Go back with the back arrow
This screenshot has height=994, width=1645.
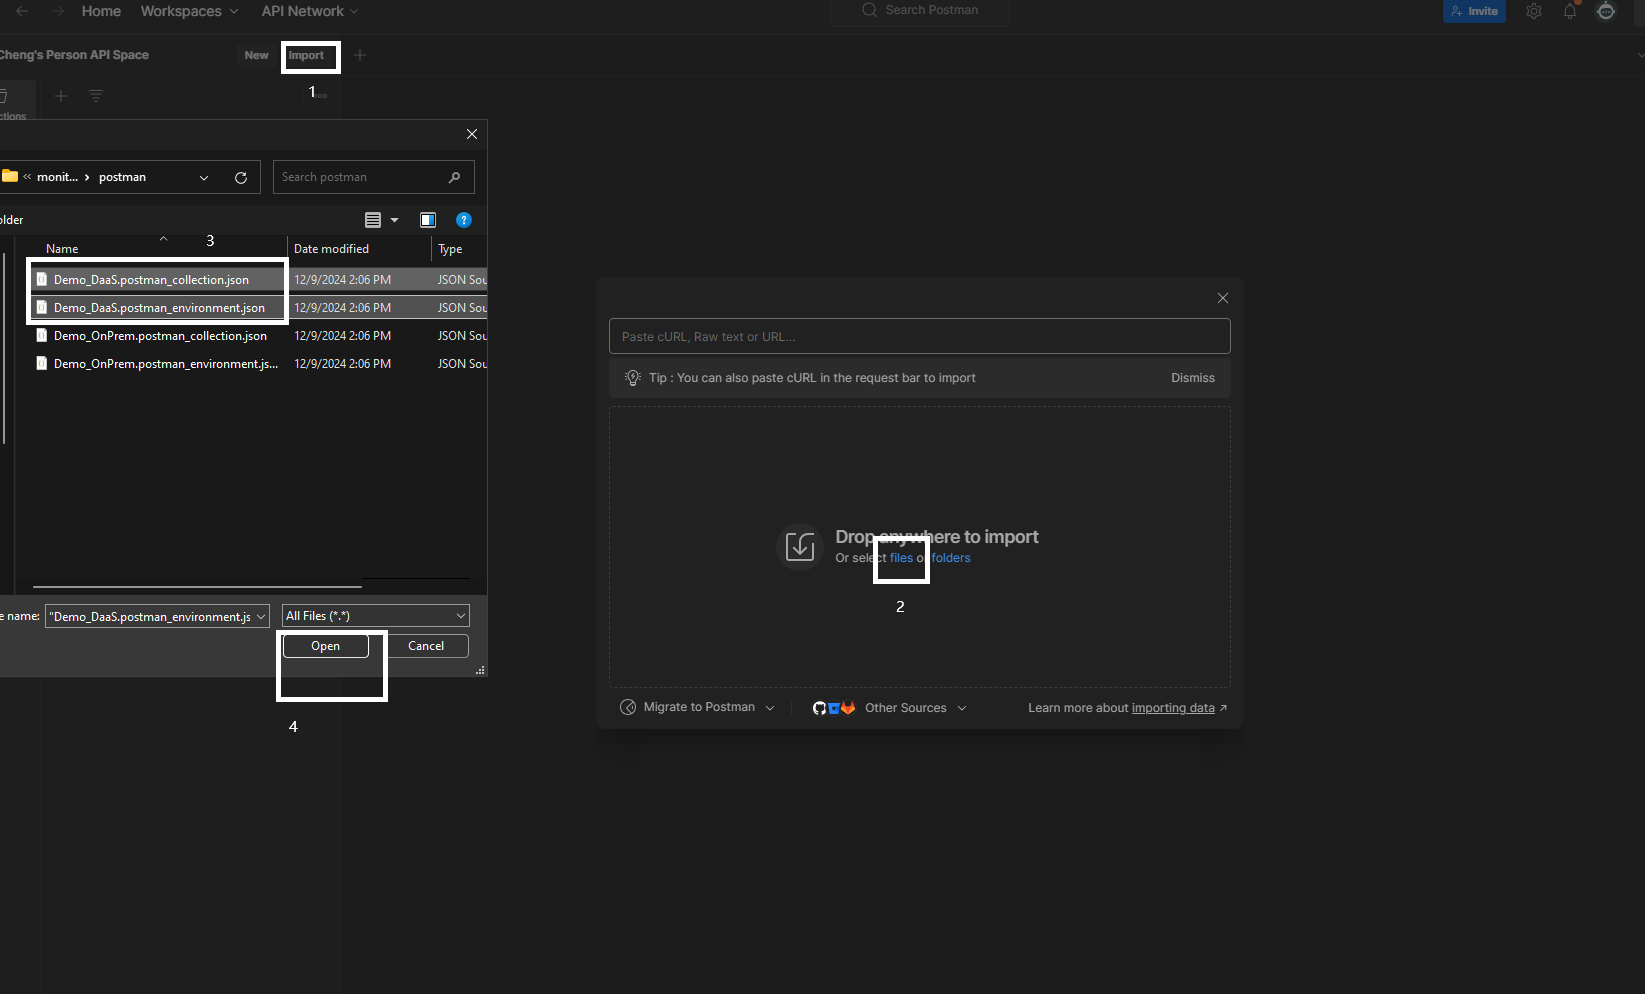tap(22, 11)
